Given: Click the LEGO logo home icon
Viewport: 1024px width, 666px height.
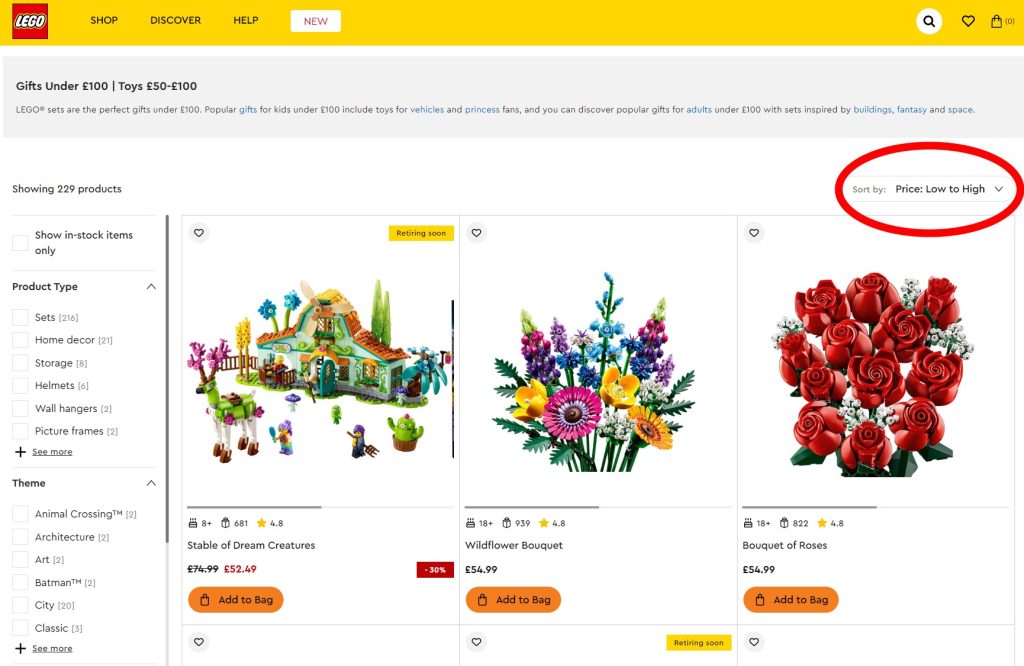Looking at the screenshot, I should pyautogui.click(x=30, y=21).
